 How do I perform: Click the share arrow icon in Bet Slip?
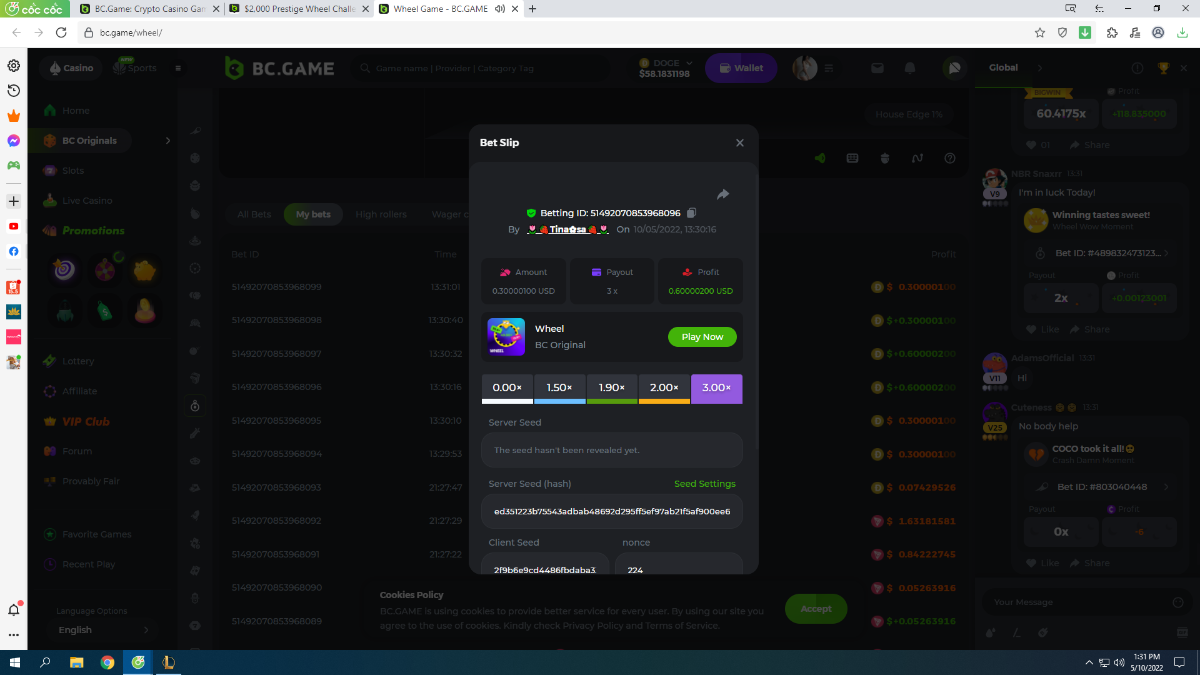point(723,194)
